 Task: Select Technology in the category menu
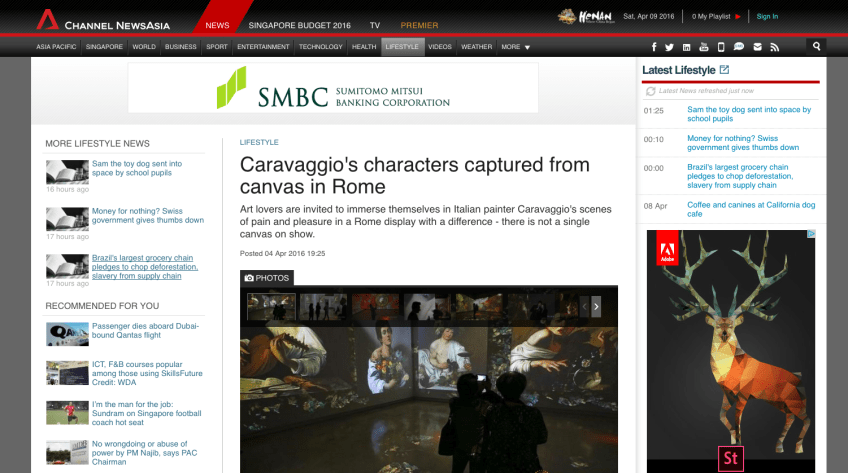(320, 47)
